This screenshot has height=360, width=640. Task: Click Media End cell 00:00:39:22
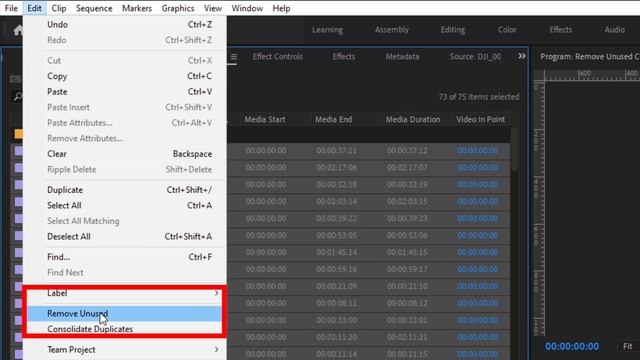pyautogui.click(x=336, y=218)
